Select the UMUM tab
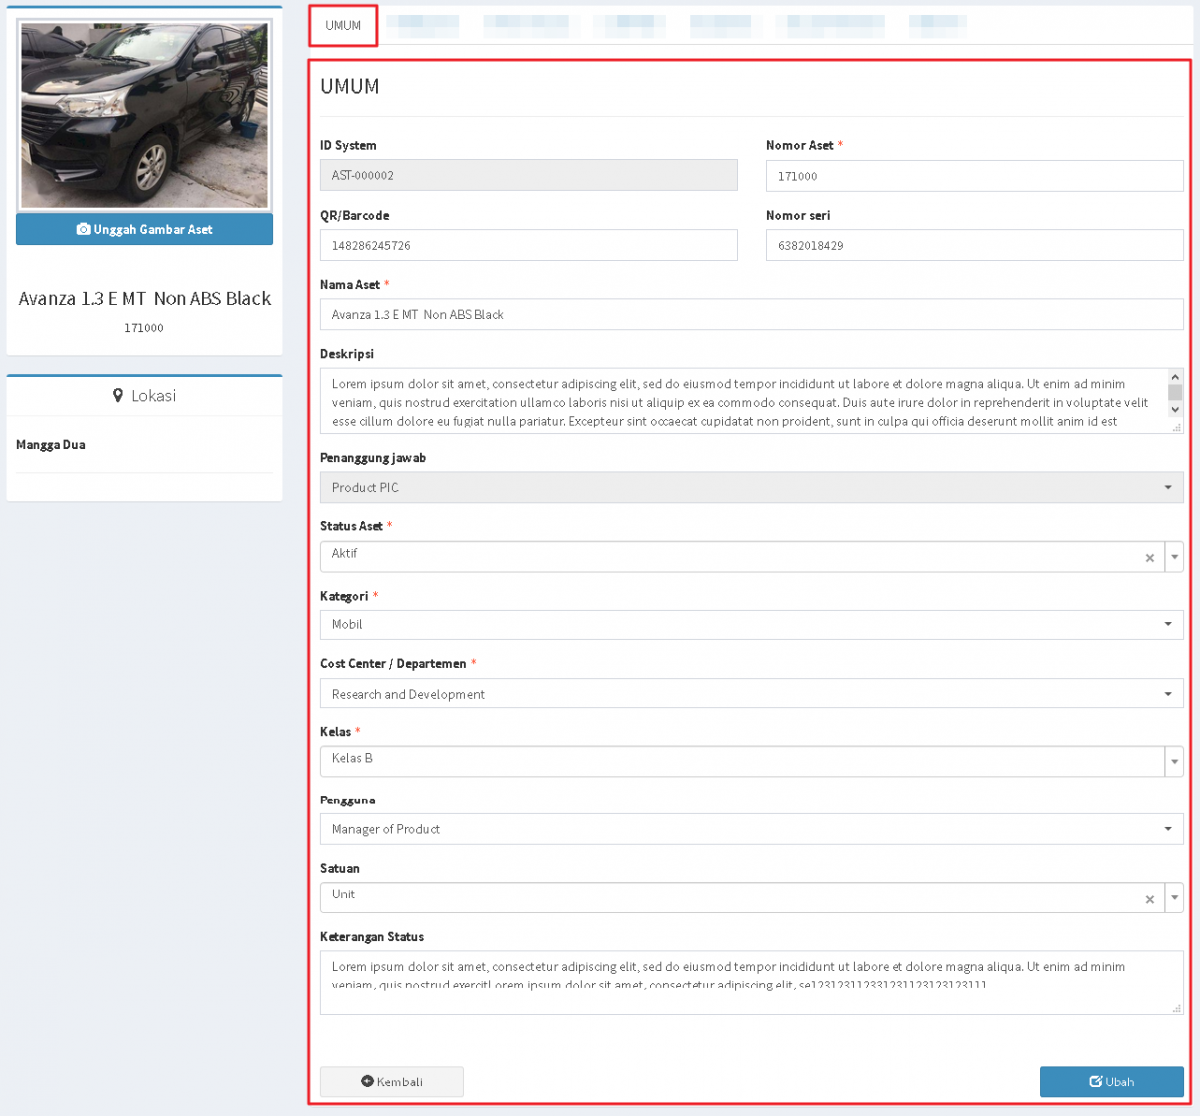The height and width of the screenshot is (1116, 1200). [342, 26]
